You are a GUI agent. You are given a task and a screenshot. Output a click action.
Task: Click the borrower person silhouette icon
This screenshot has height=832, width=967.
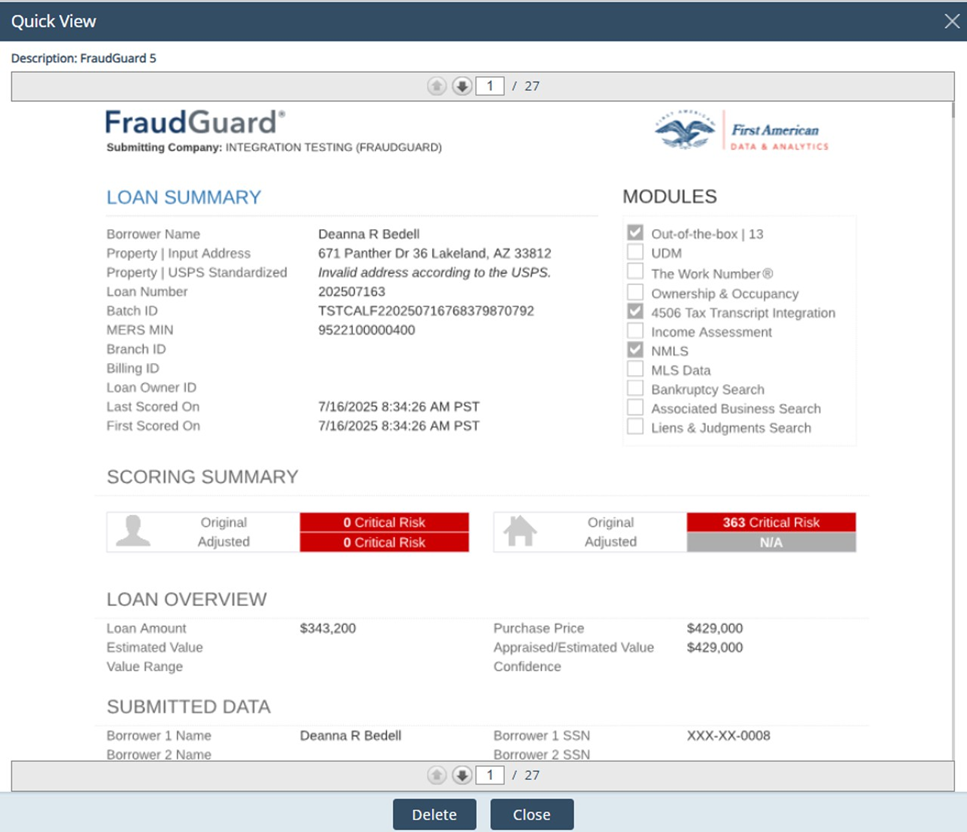coord(133,531)
